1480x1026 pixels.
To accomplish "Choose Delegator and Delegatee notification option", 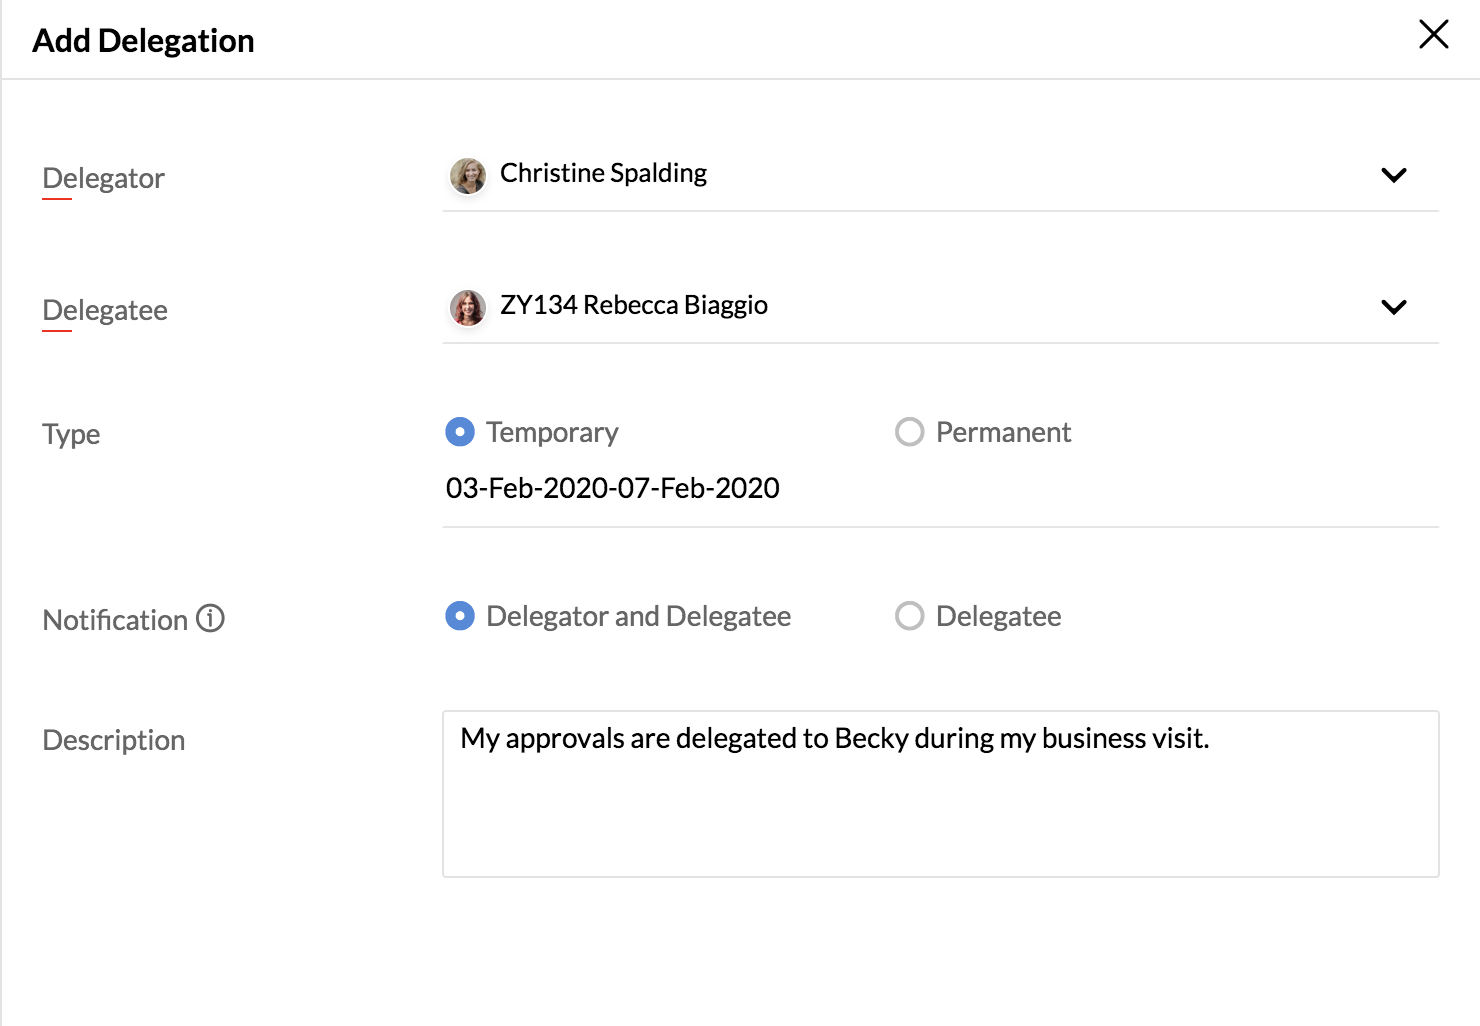I will (459, 616).
